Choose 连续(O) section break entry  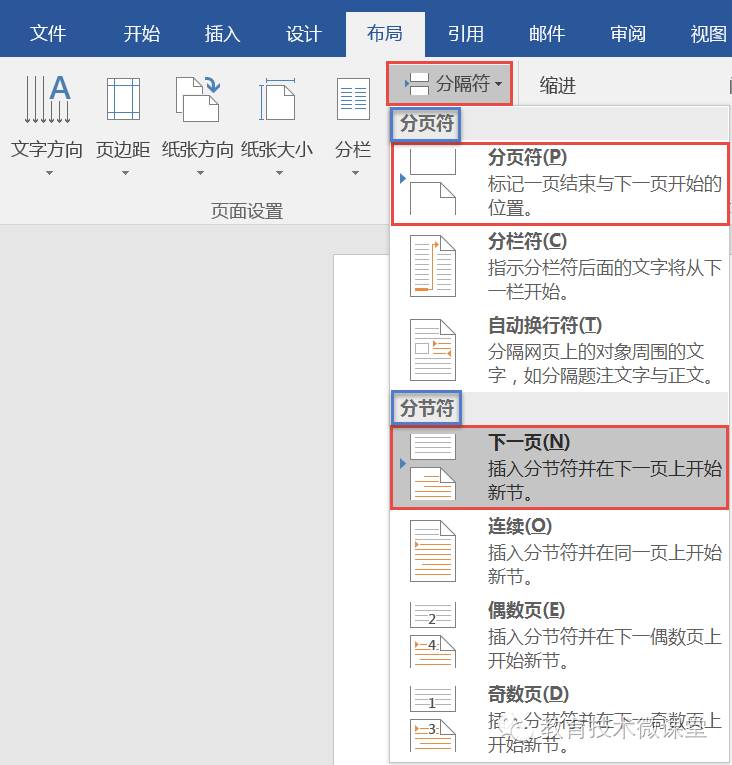[x=560, y=551]
